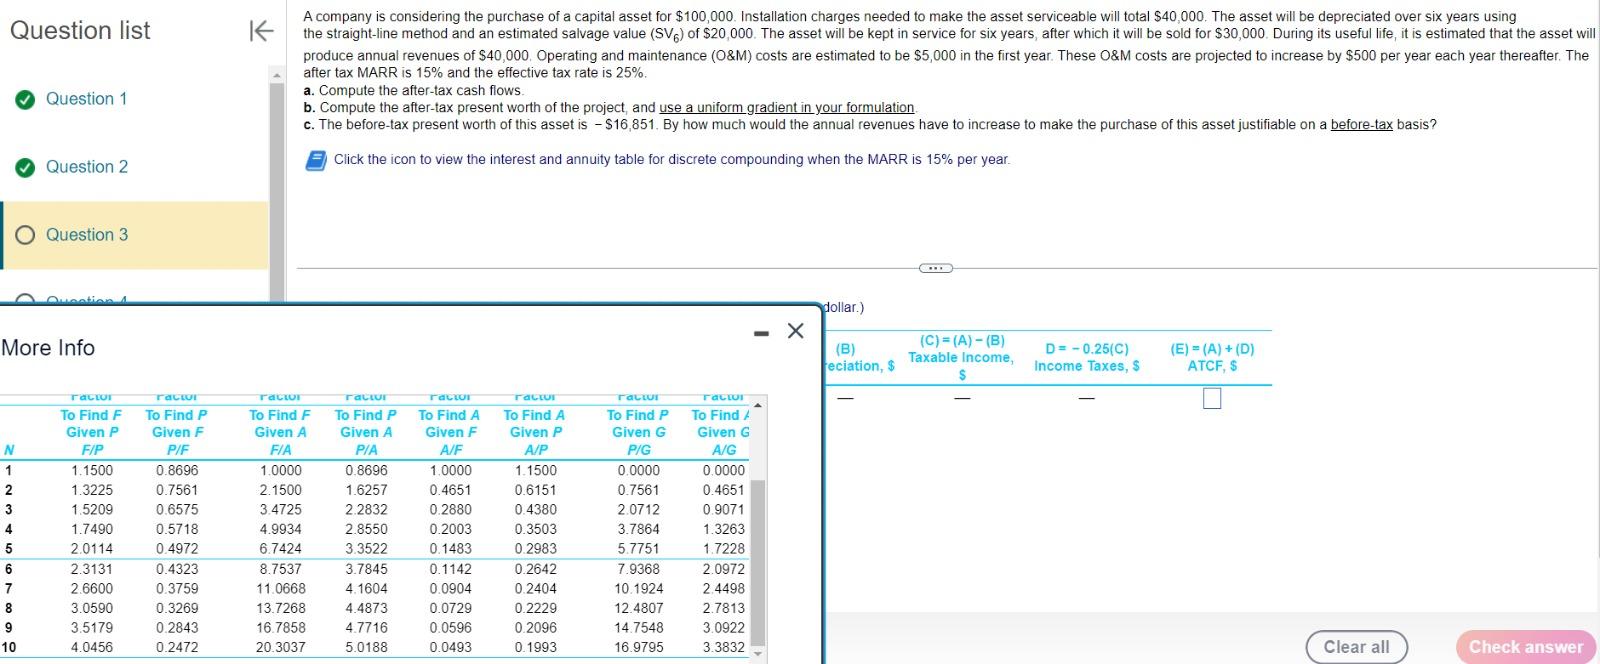
Task: Open Question 3 in the list
Action: point(87,235)
